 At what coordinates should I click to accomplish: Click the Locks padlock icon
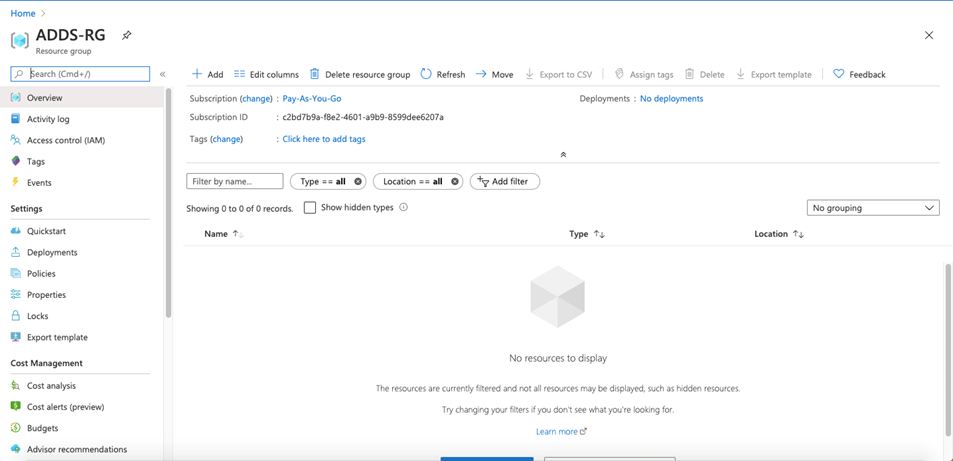(x=16, y=316)
